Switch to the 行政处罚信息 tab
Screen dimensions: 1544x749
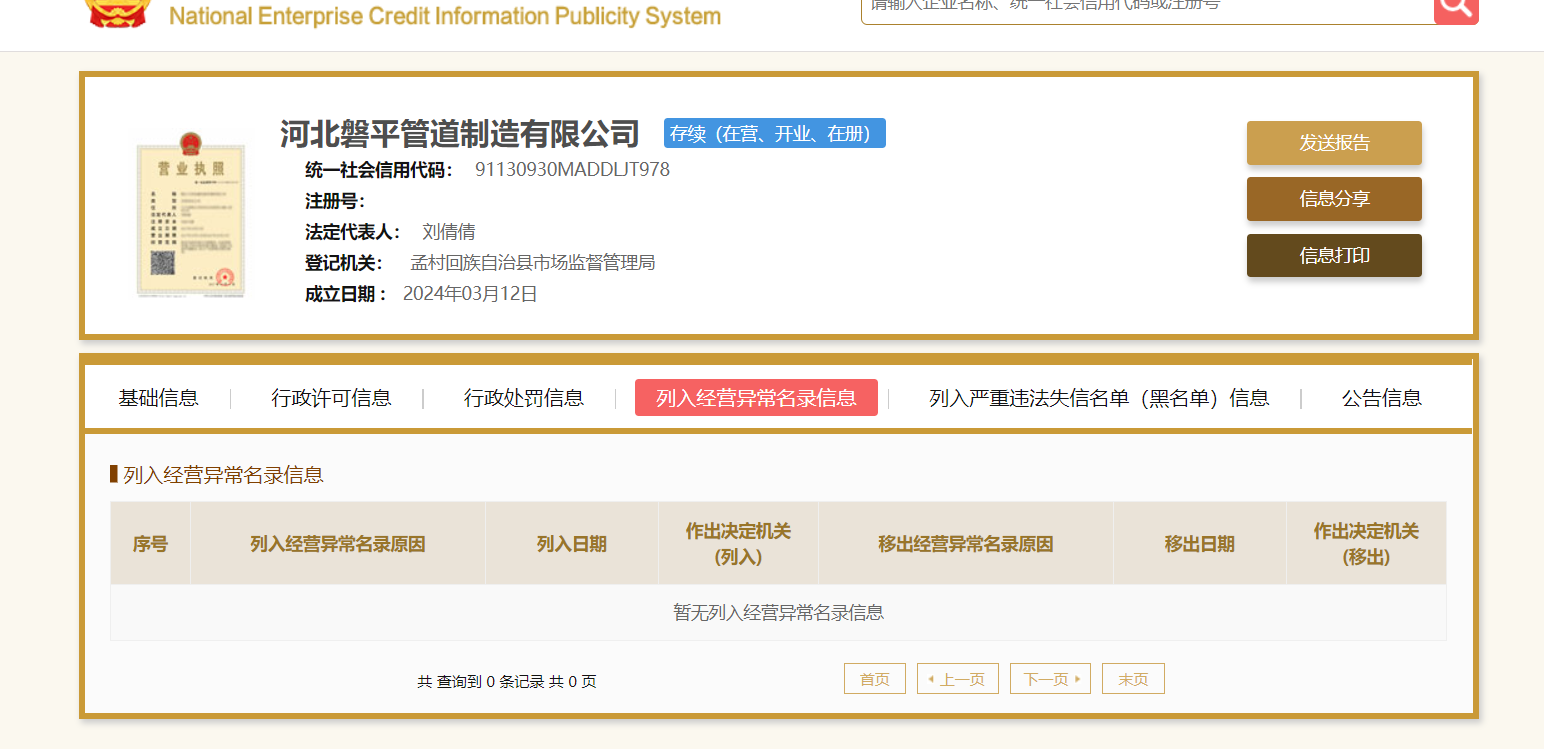[523, 398]
